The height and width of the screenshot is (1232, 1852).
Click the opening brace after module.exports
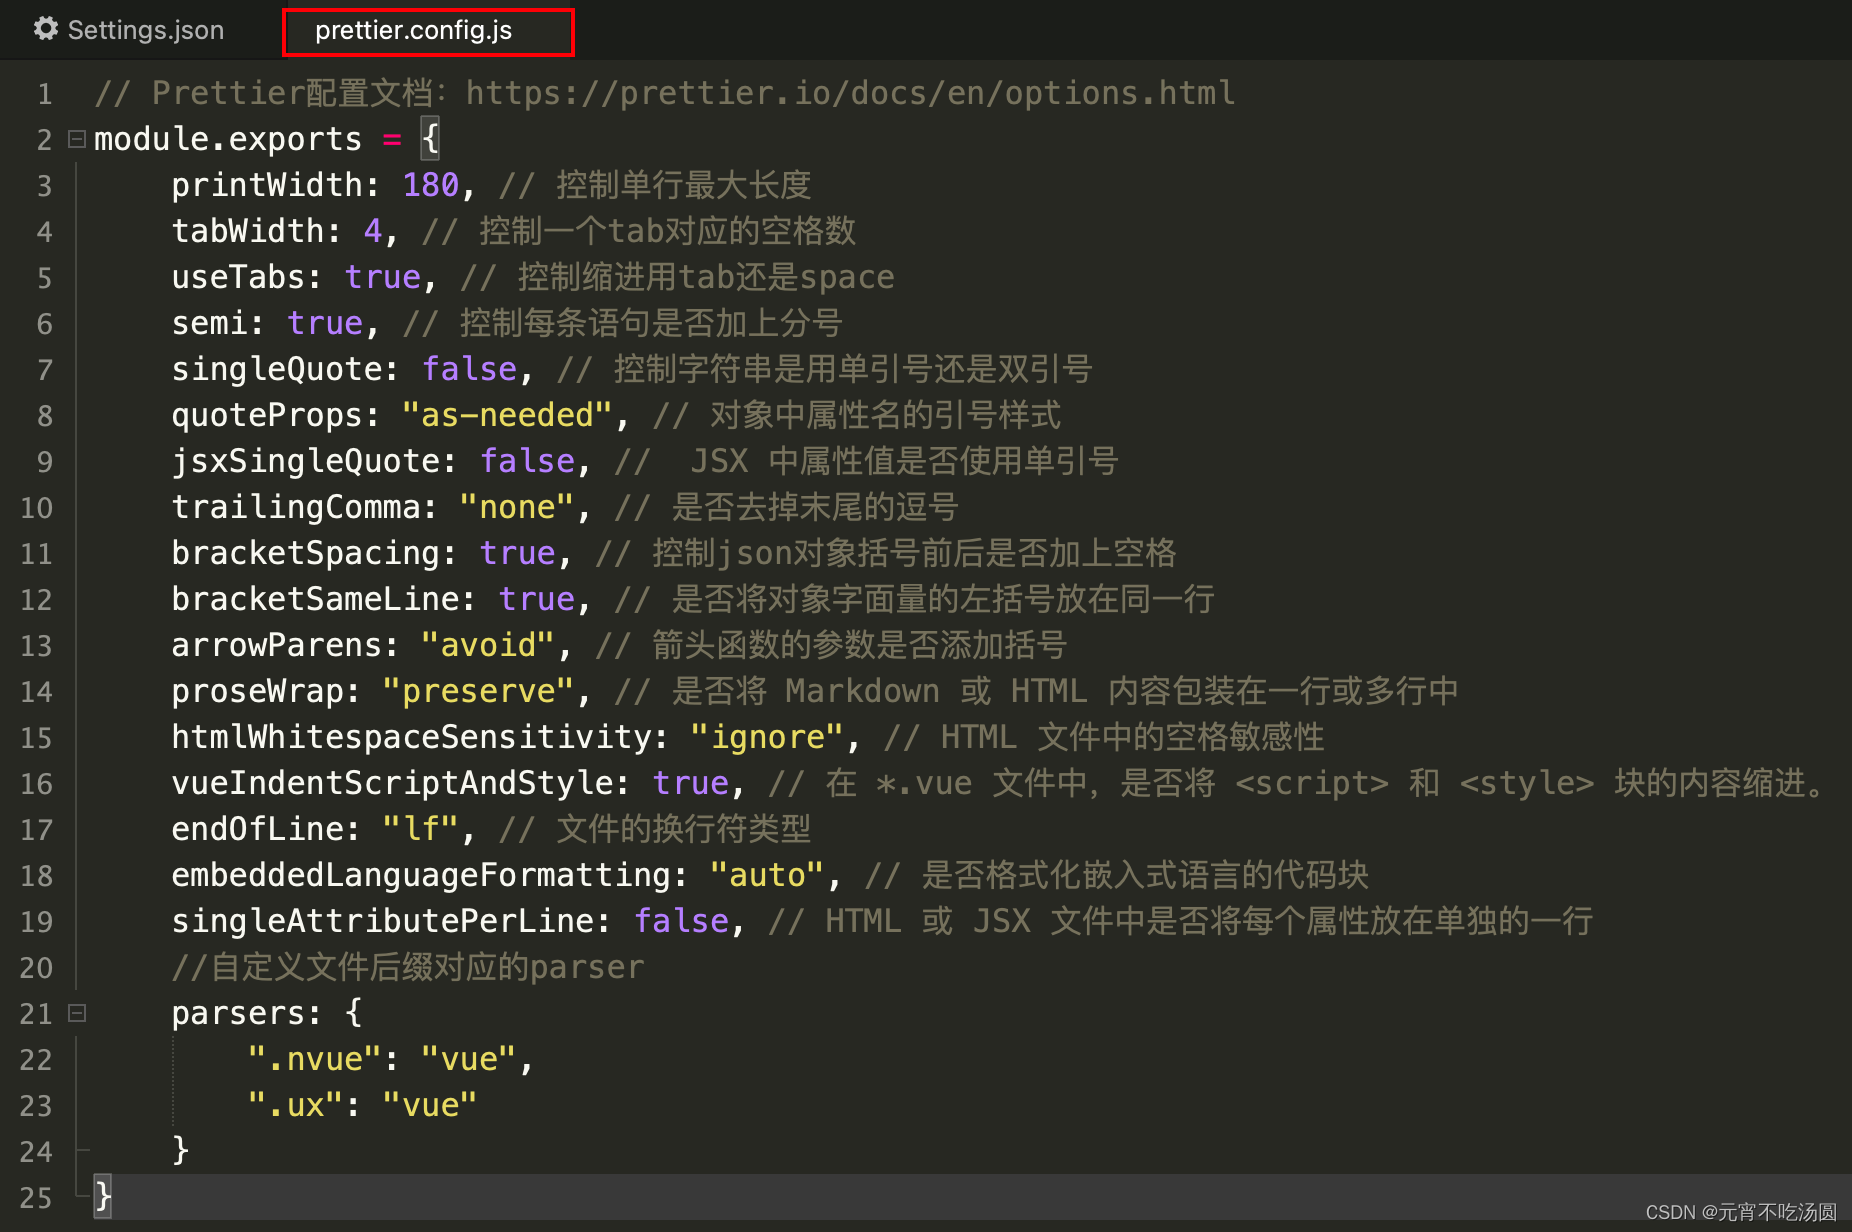click(431, 139)
